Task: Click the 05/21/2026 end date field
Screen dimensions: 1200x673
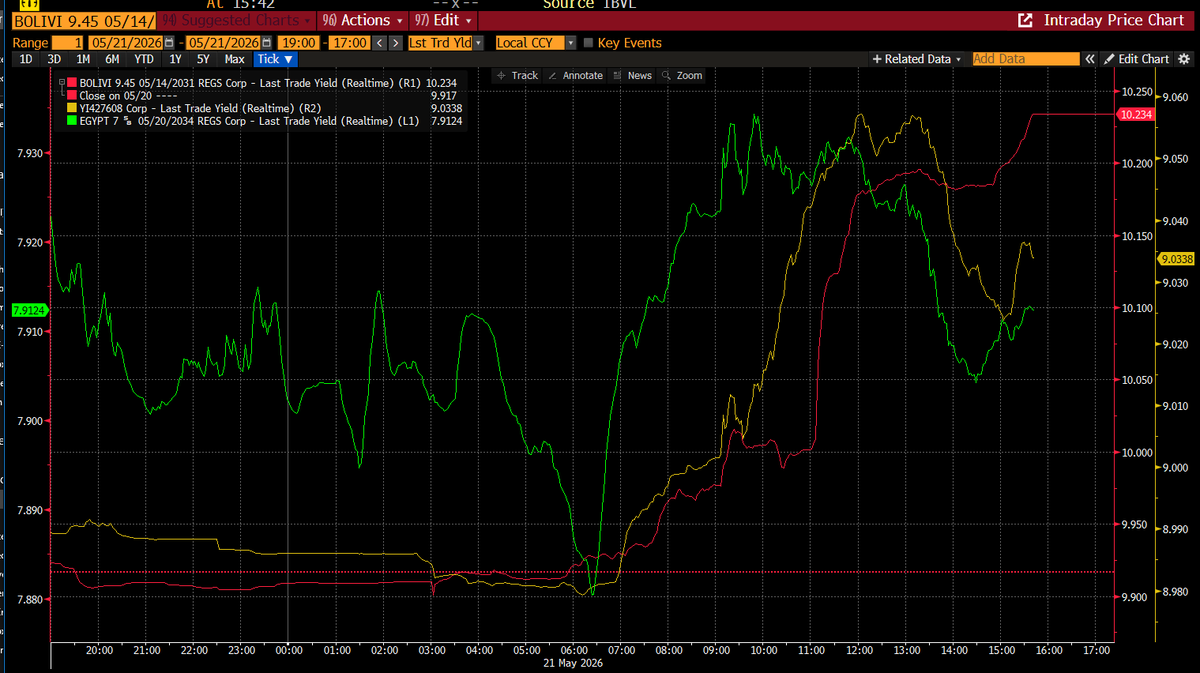Action: point(223,43)
